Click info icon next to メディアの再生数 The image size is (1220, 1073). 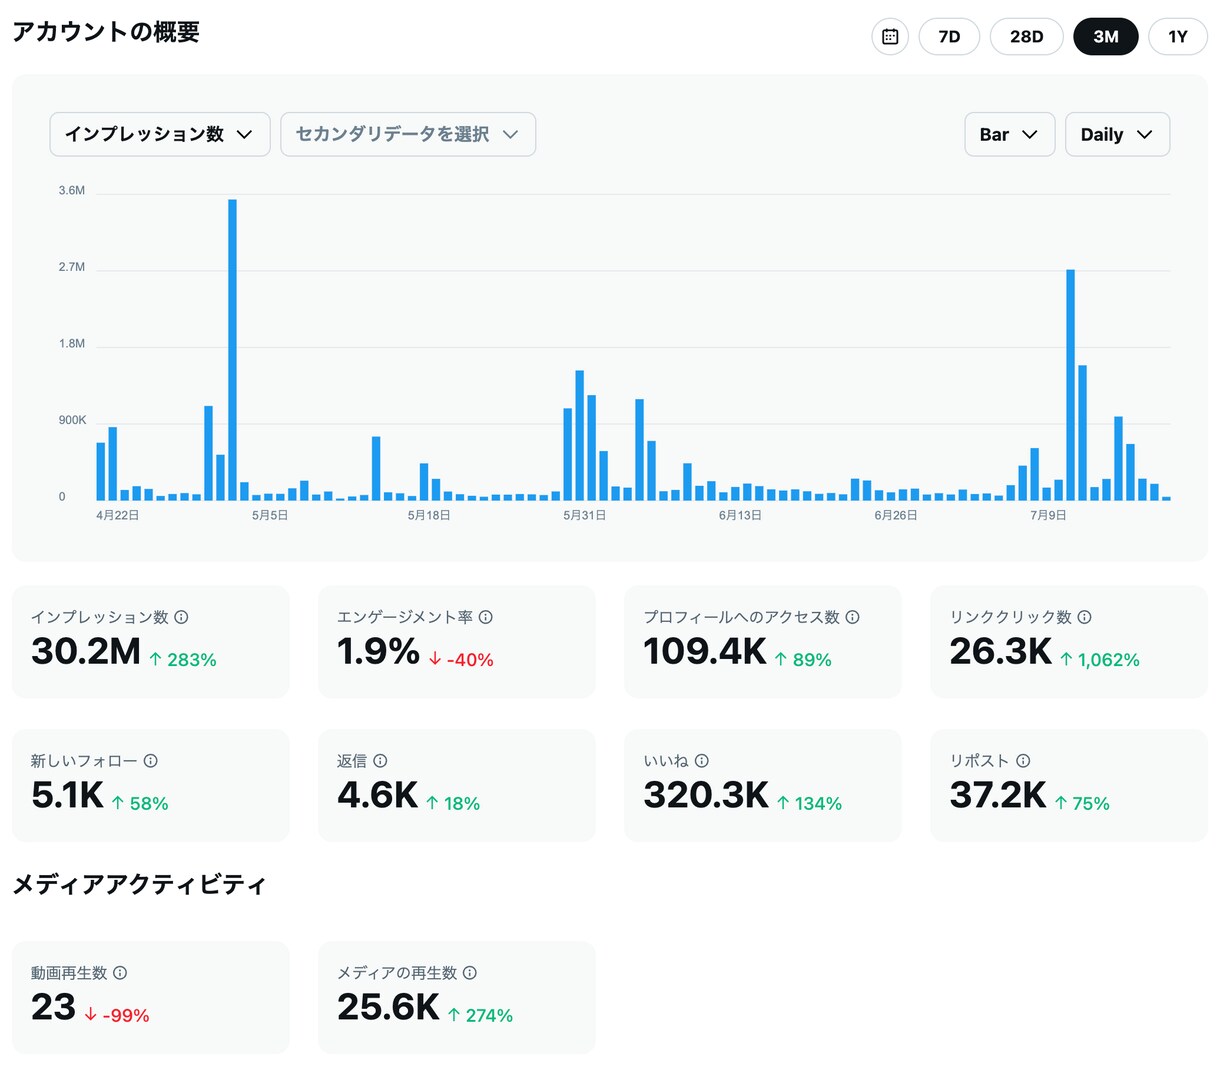click(470, 973)
